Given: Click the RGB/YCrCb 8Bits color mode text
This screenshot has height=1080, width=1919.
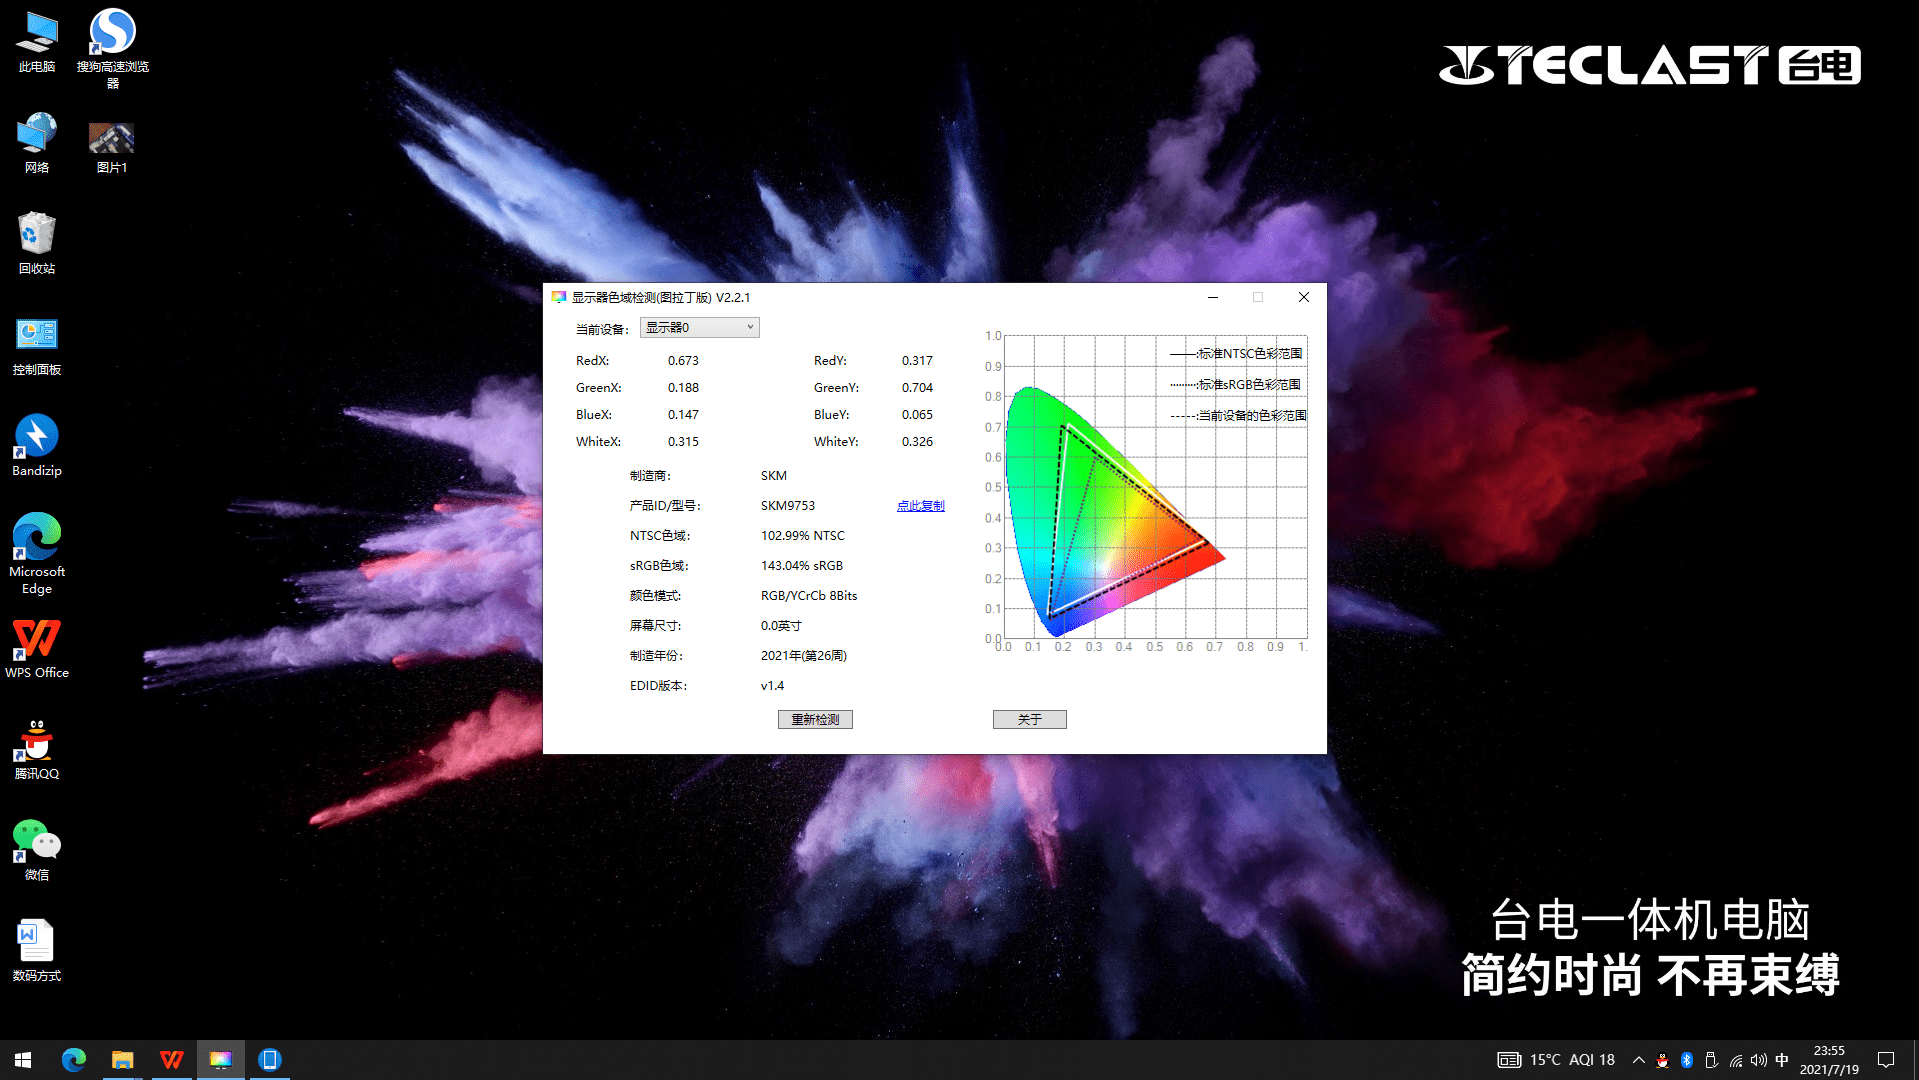Looking at the screenshot, I should (x=809, y=596).
